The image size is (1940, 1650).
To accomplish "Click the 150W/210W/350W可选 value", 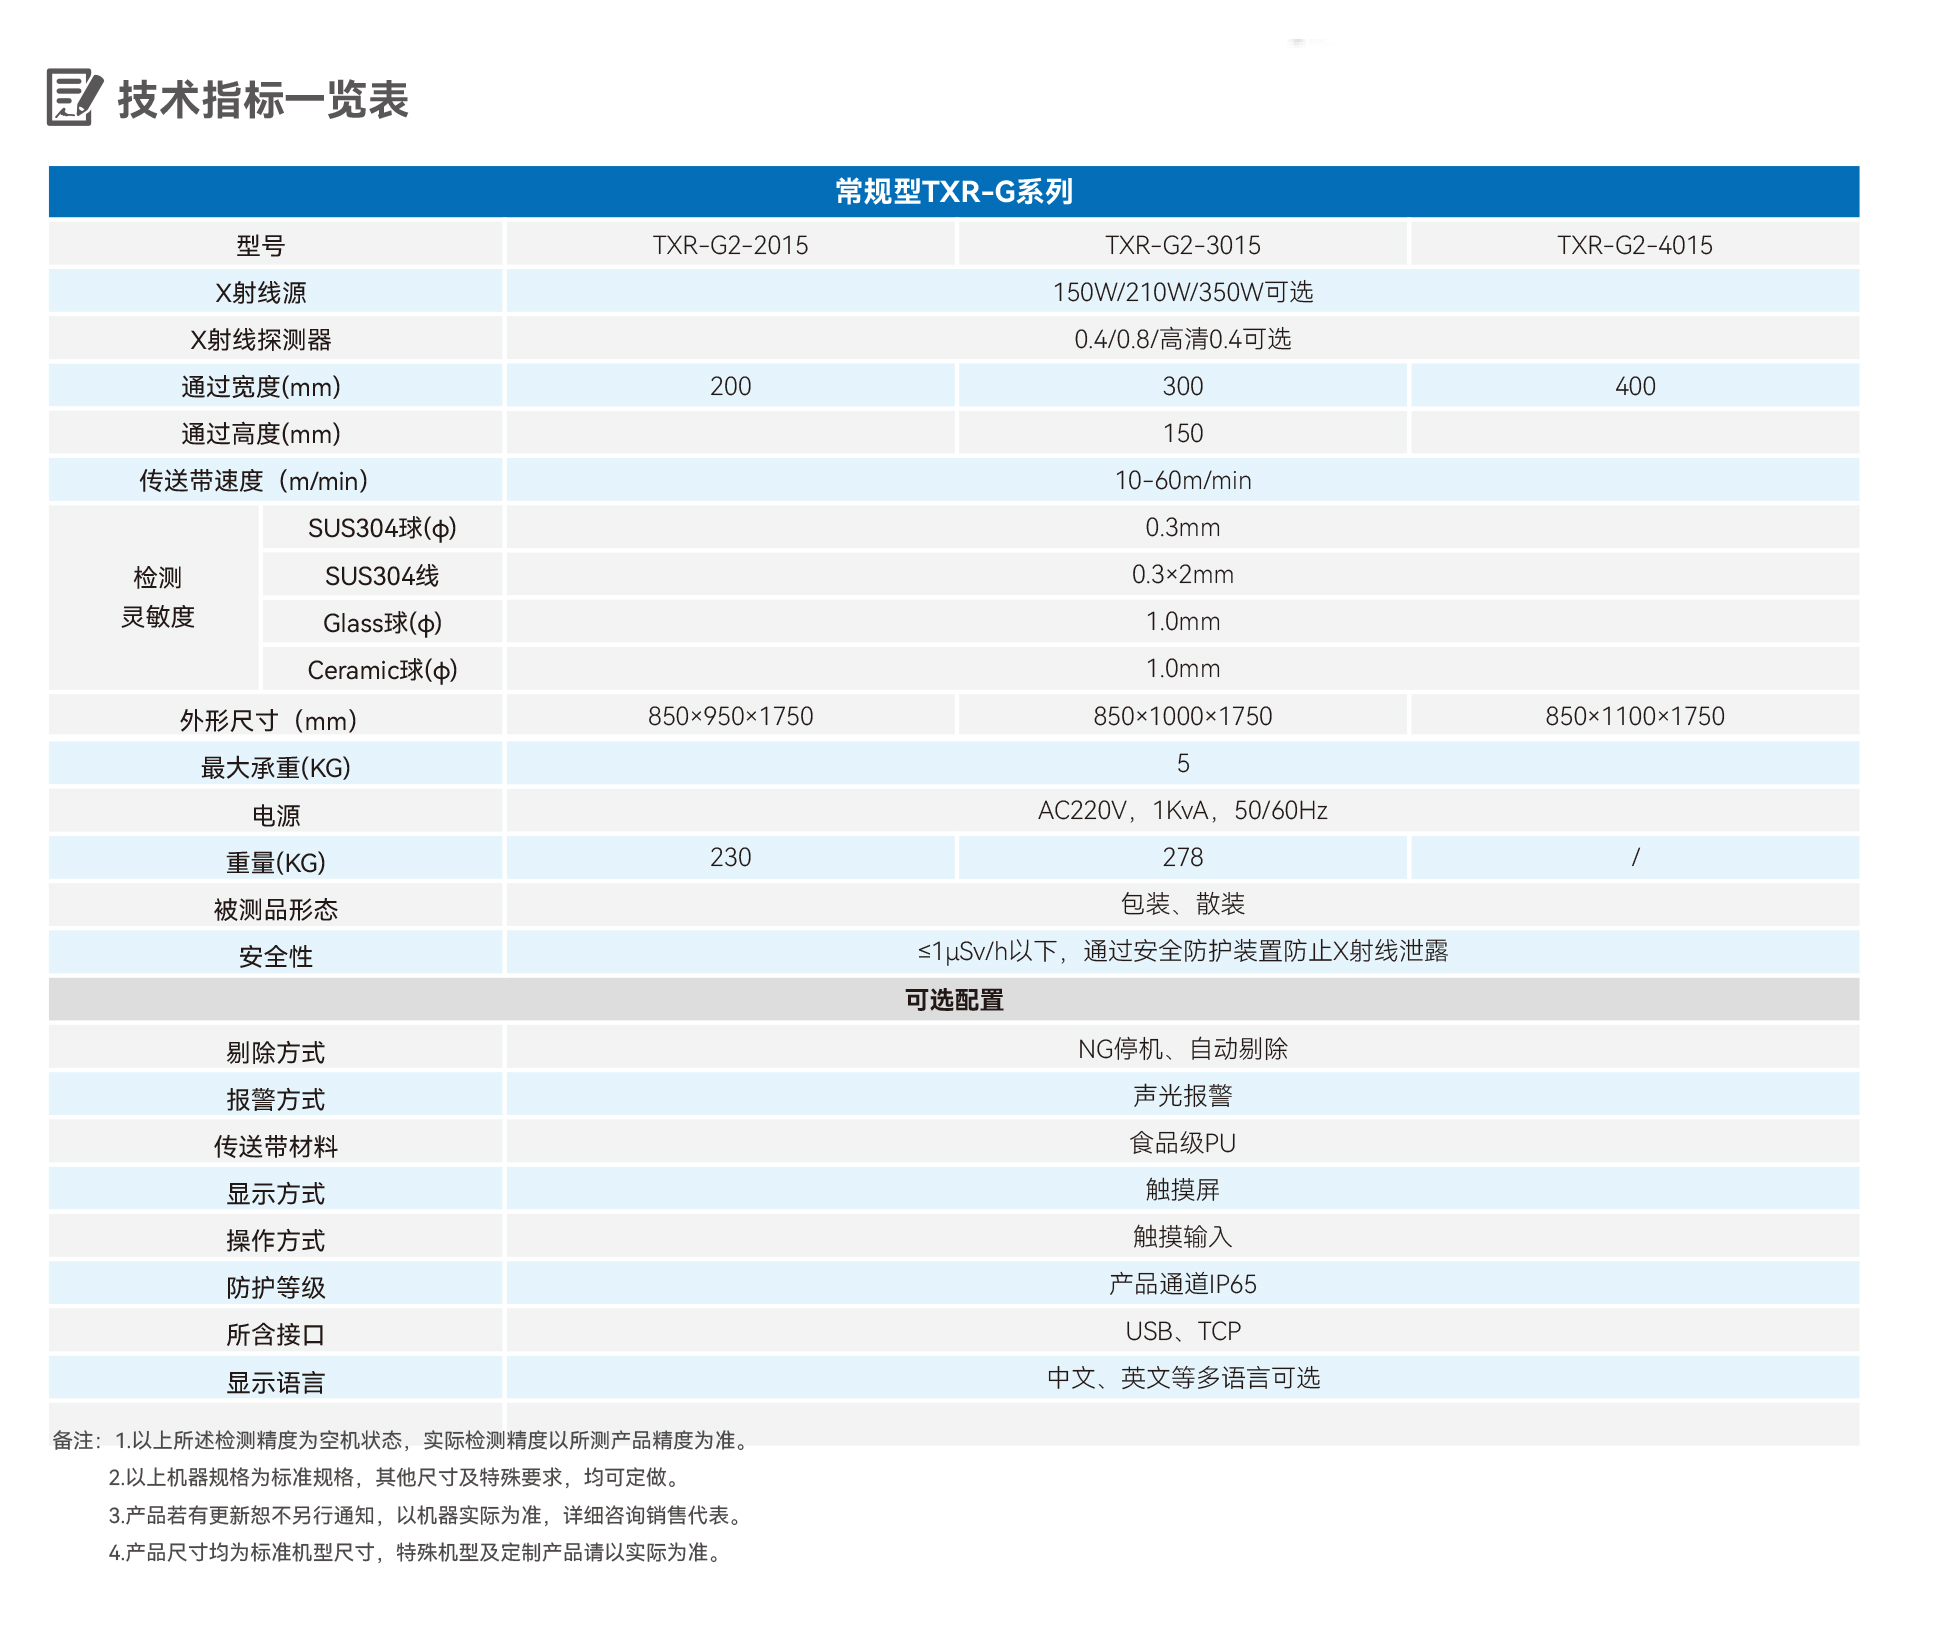I will pos(1182,292).
